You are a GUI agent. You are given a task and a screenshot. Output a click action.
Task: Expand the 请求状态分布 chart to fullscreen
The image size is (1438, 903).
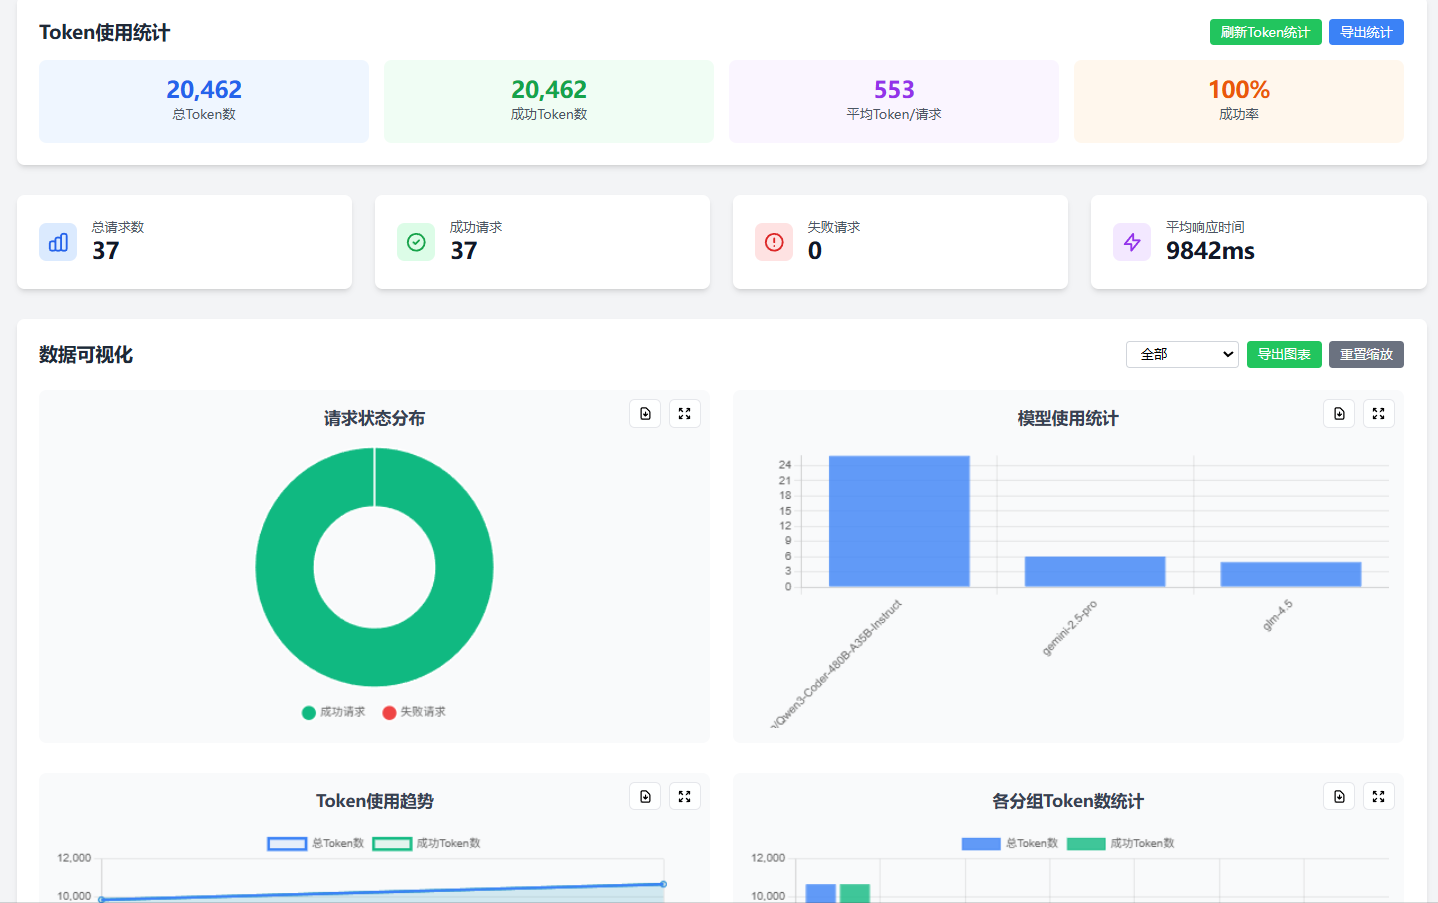tap(684, 413)
